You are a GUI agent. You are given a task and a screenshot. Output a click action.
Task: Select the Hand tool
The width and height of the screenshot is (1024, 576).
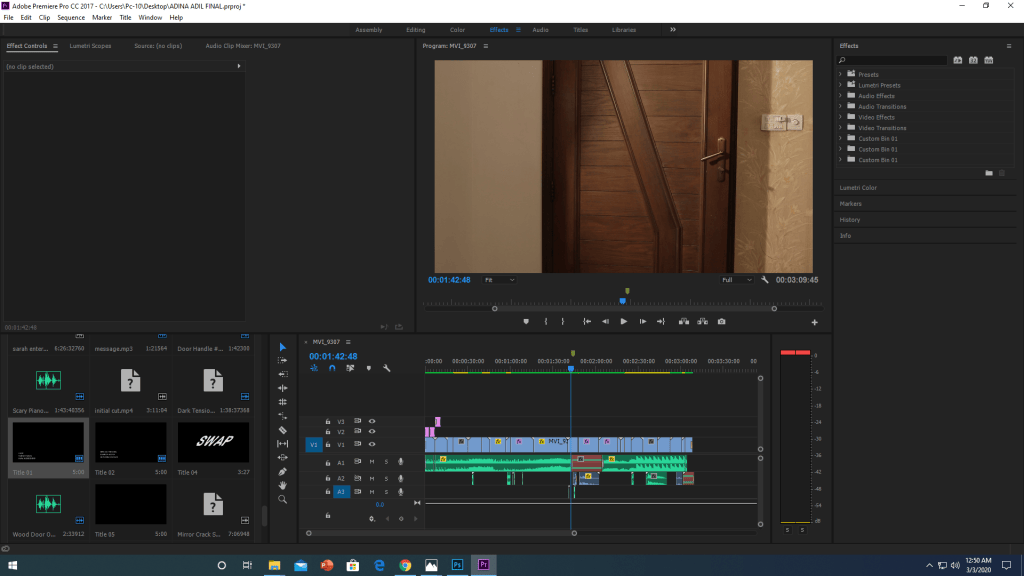pyautogui.click(x=282, y=485)
